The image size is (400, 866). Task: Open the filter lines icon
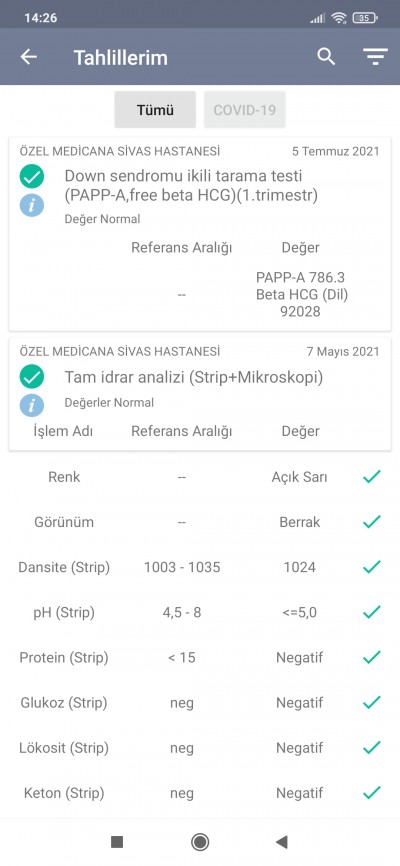(x=375, y=57)
